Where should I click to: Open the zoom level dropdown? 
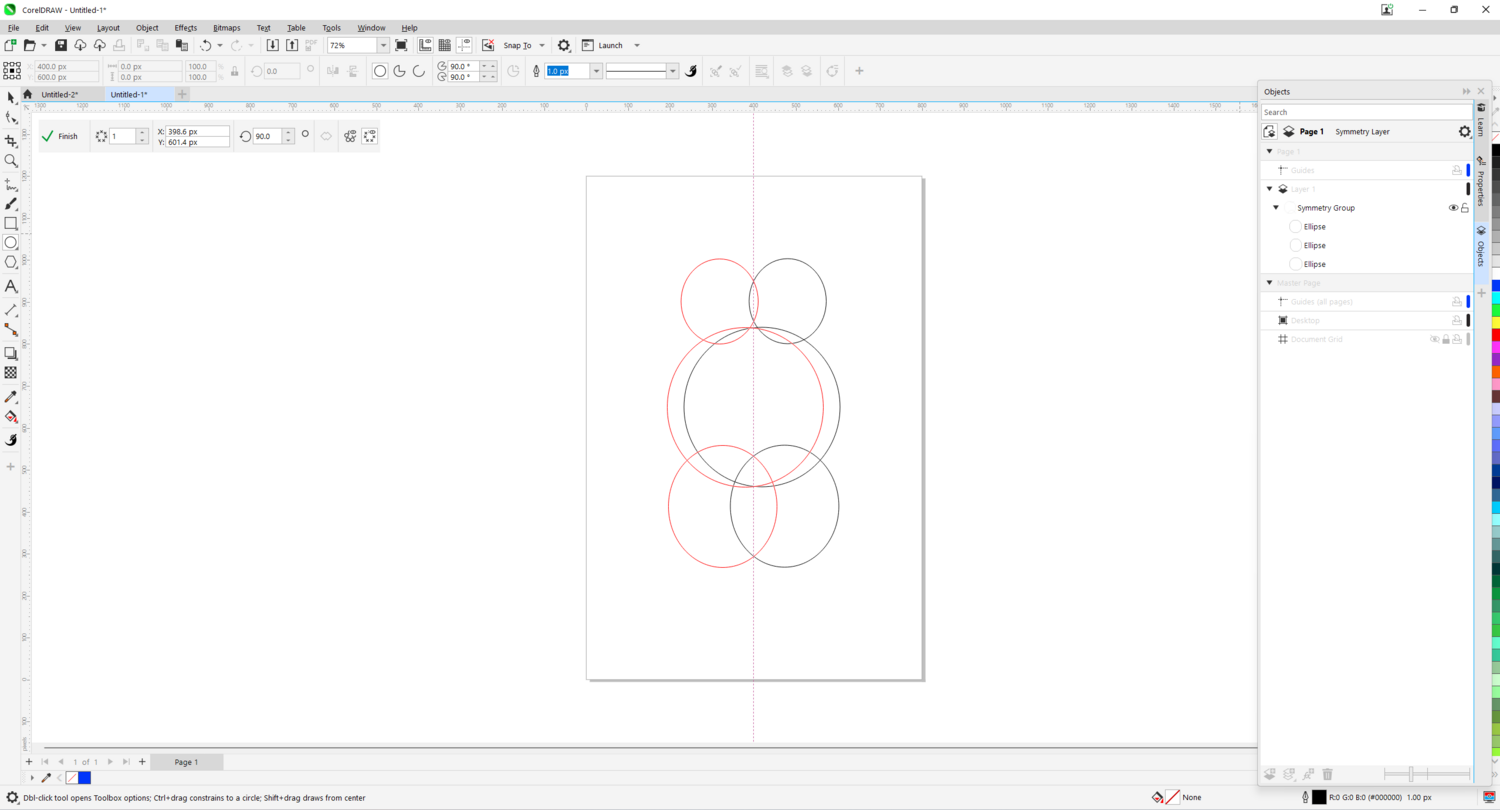point(383,46)
